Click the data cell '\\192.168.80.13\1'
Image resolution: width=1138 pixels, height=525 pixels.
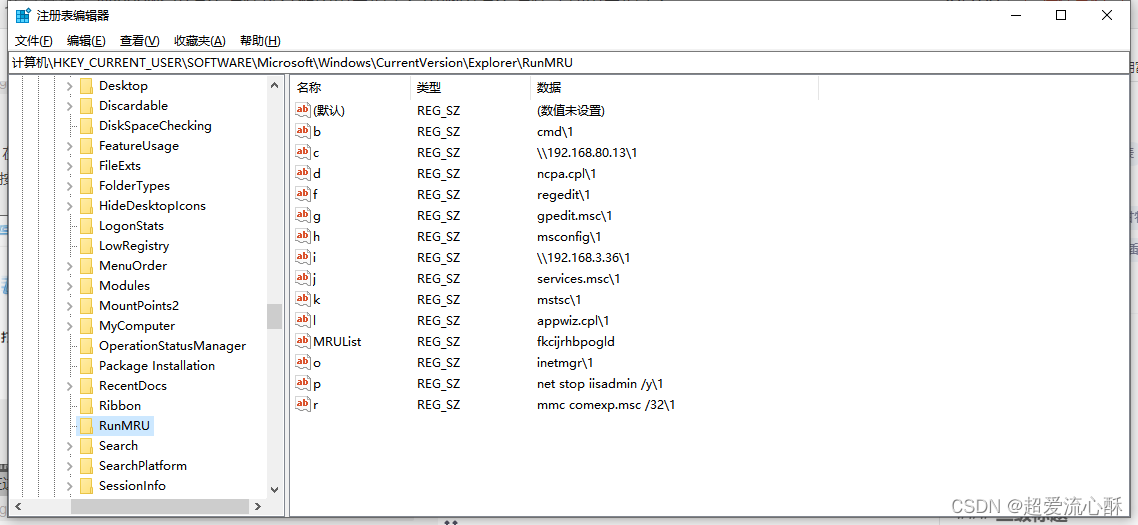click(x=587, y=152)
